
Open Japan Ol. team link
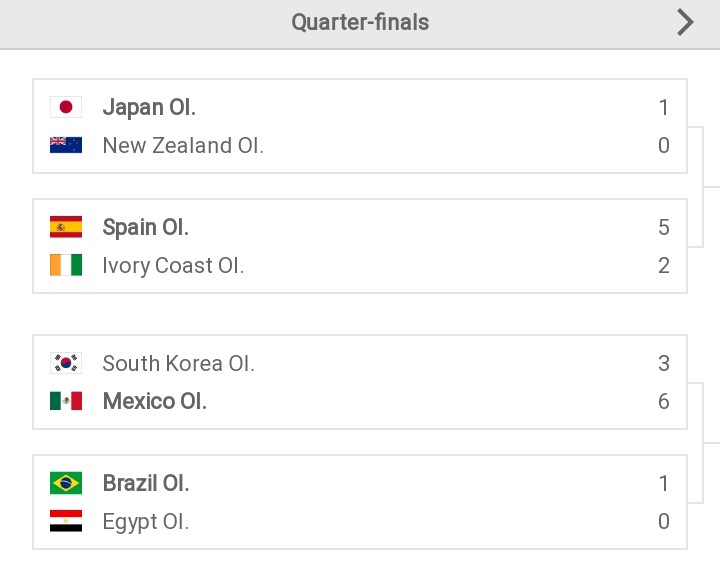pyautogui.click(x=149, y=107)
